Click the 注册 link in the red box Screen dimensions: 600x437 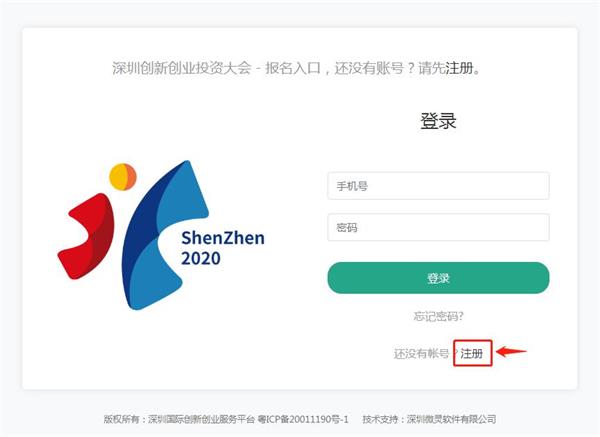pos(471,353)
